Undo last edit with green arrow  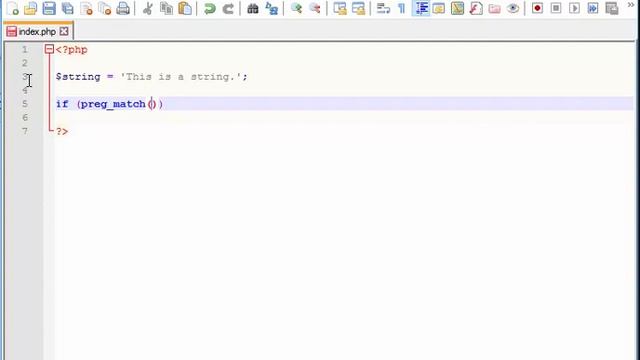[x=209, y=8]
